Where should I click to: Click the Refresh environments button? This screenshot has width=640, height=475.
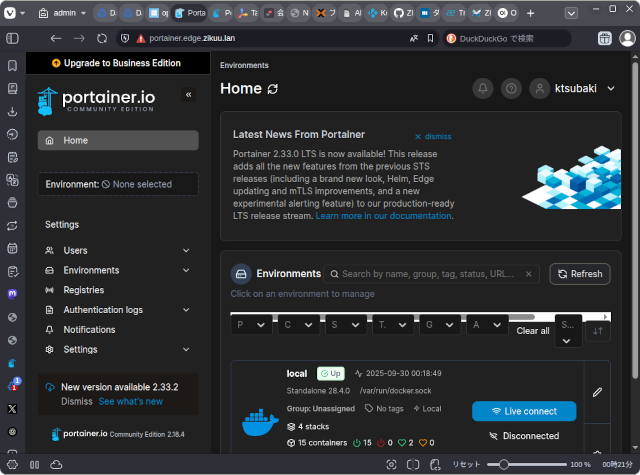coord(580,274)
